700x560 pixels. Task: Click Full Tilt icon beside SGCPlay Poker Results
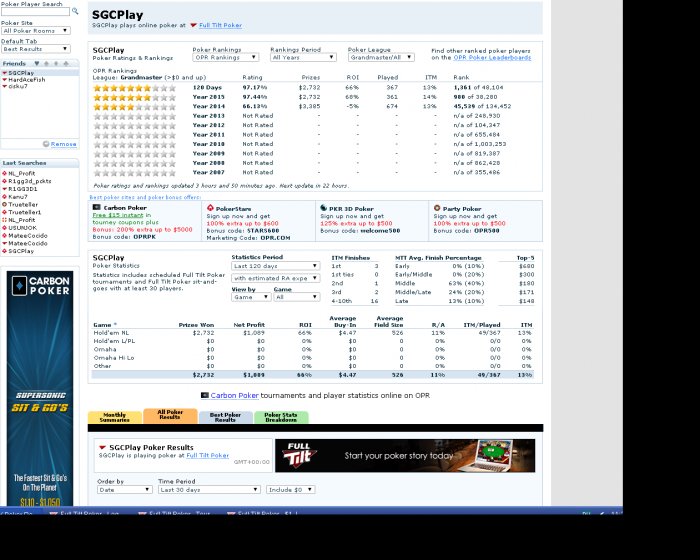[x=102, y=447]
